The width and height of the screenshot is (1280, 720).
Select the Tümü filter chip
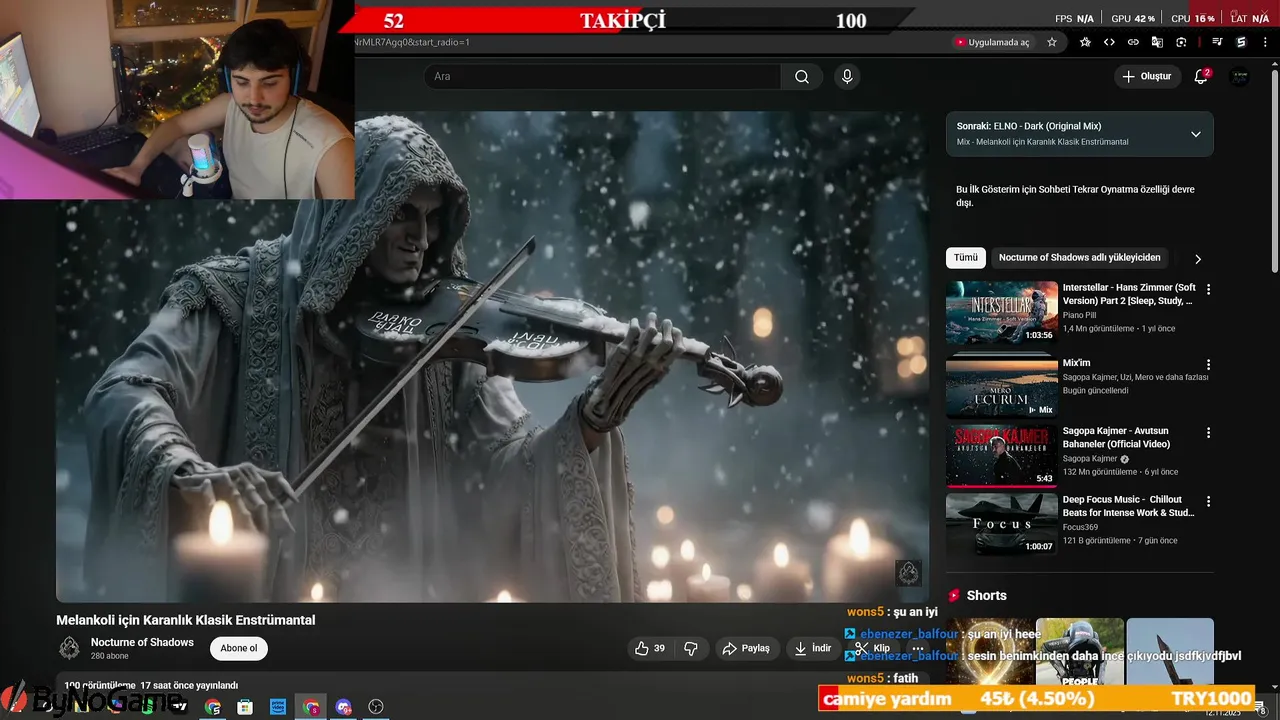tap(965, 258)
